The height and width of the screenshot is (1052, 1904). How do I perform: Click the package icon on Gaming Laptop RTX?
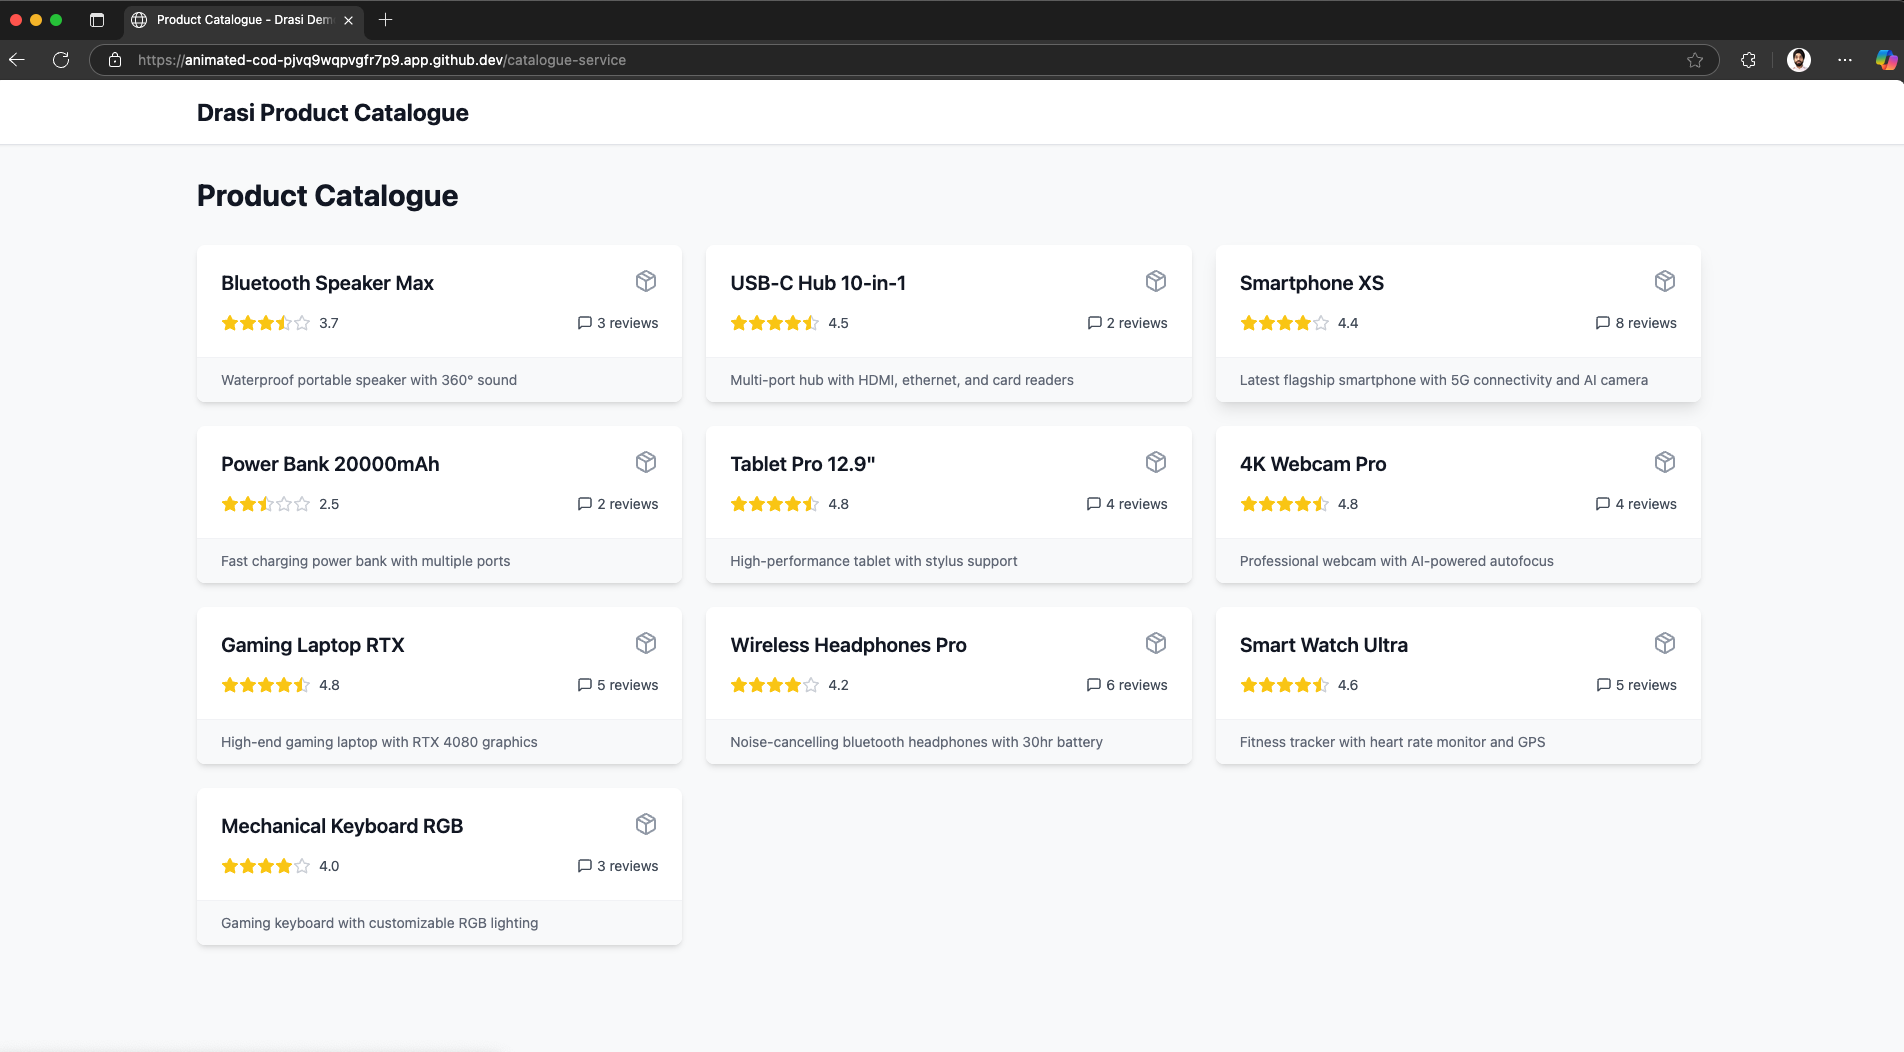coord(646,643)
